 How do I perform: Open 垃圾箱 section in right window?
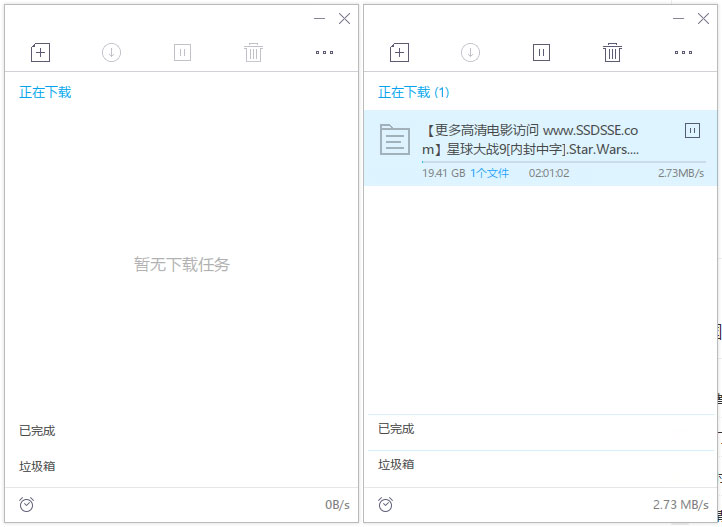point(396,464)
